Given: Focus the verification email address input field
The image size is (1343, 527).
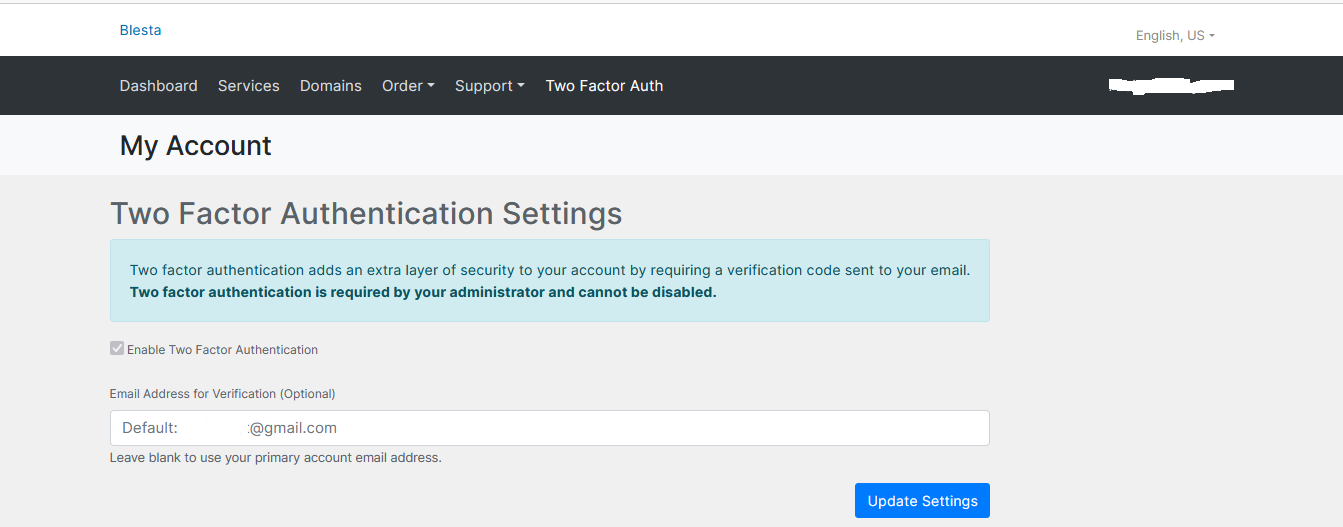Looking at the screenshot, I should coord(549,428).
